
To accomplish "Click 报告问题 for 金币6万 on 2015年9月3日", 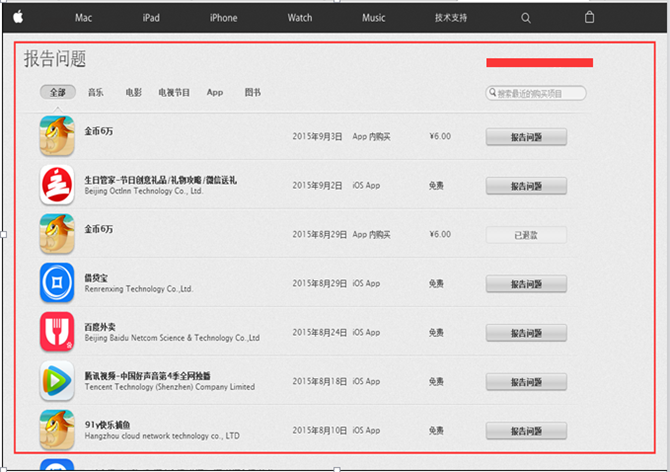I will (x=526, y=137).
